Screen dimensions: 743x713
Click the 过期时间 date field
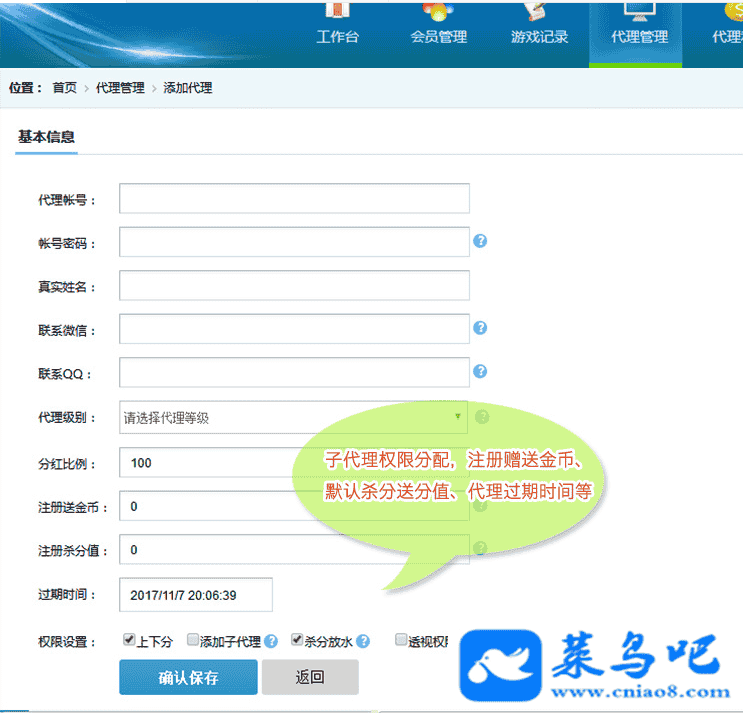point(196,594)
